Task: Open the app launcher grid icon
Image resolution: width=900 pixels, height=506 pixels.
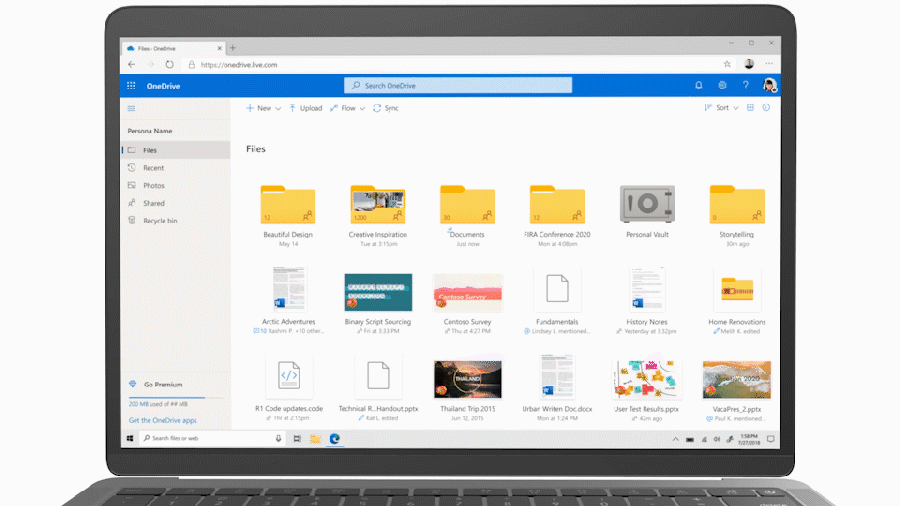Action: [x=131, y=86]
